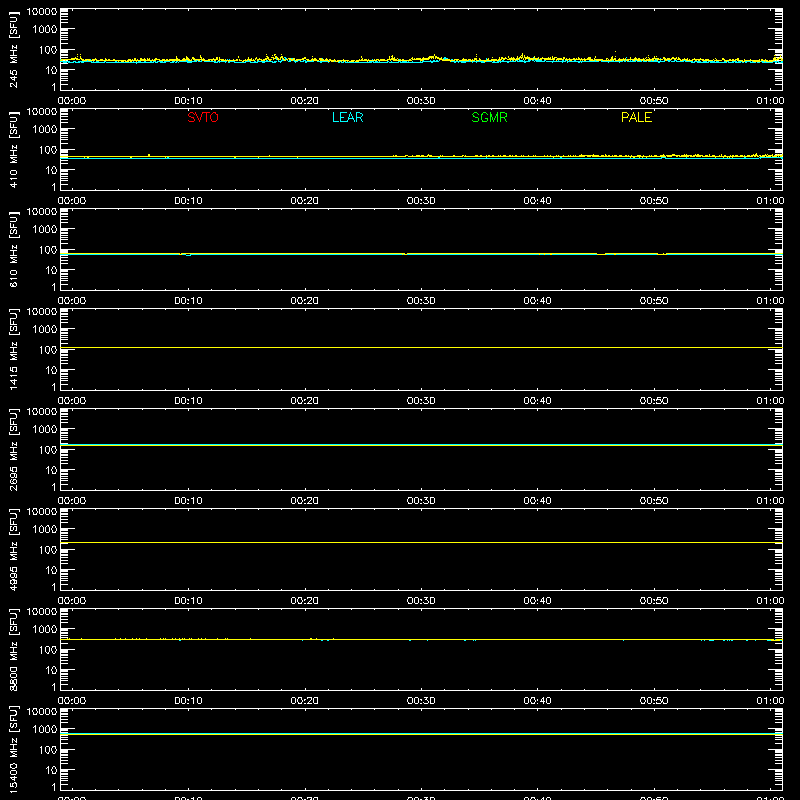The image size is (800, 800).
Task: Click the red SVTO station legend label
Action: click(x=203, y=117)
